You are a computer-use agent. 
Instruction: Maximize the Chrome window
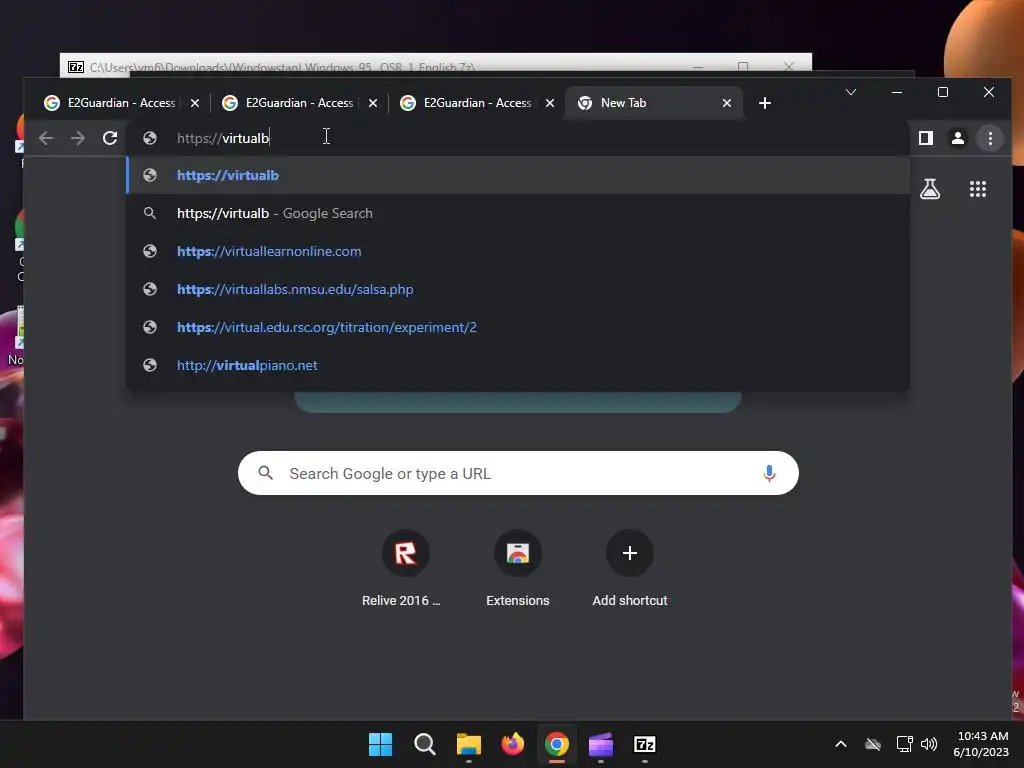coord(942,92)
